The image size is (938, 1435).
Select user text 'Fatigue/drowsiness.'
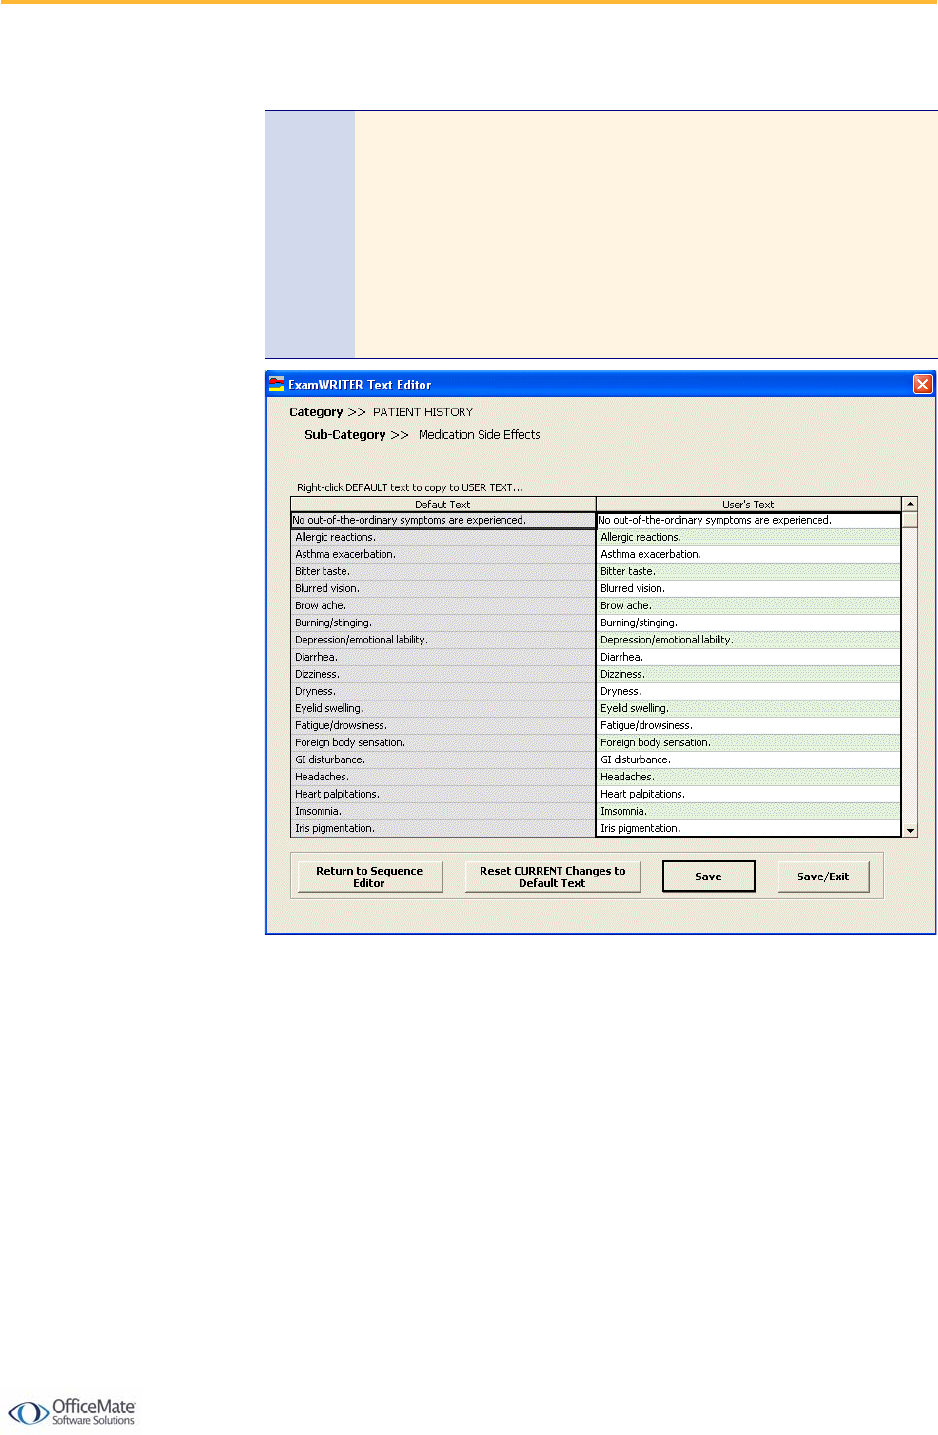point(748,725)
